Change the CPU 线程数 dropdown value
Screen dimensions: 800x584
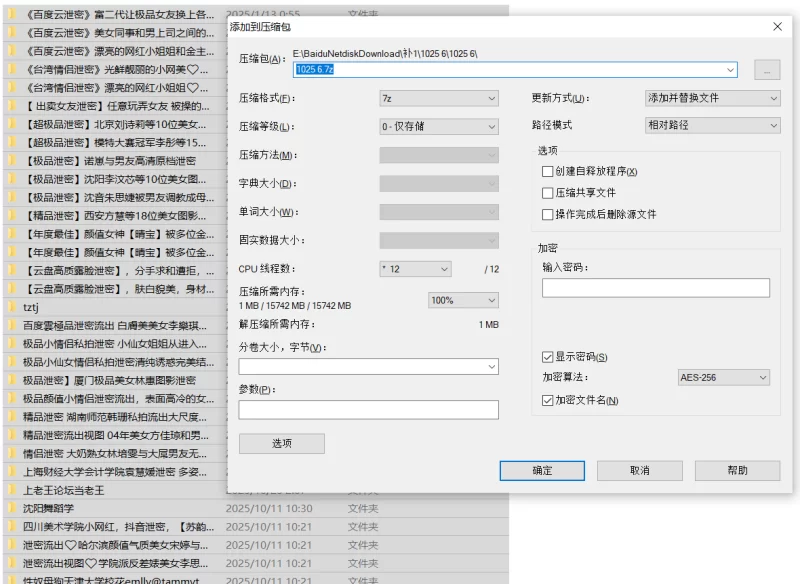point(415,269)
